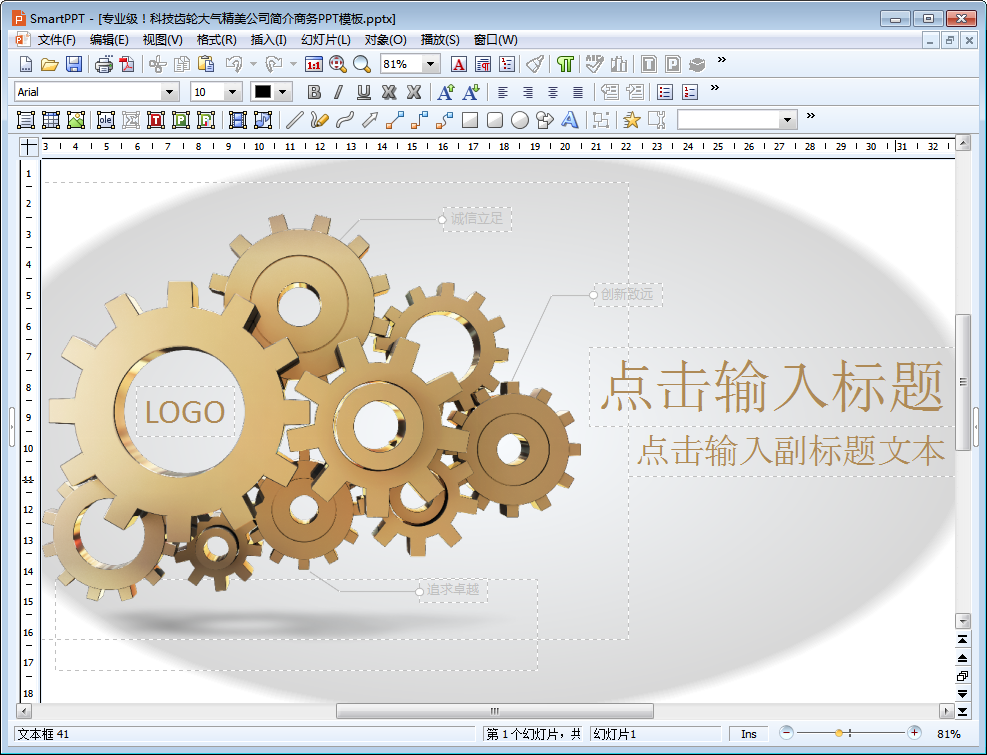Image resolution: width=987 pixels, height=755 pixels.
Task: Click the star animation icon
Action: tap(631, 120)
